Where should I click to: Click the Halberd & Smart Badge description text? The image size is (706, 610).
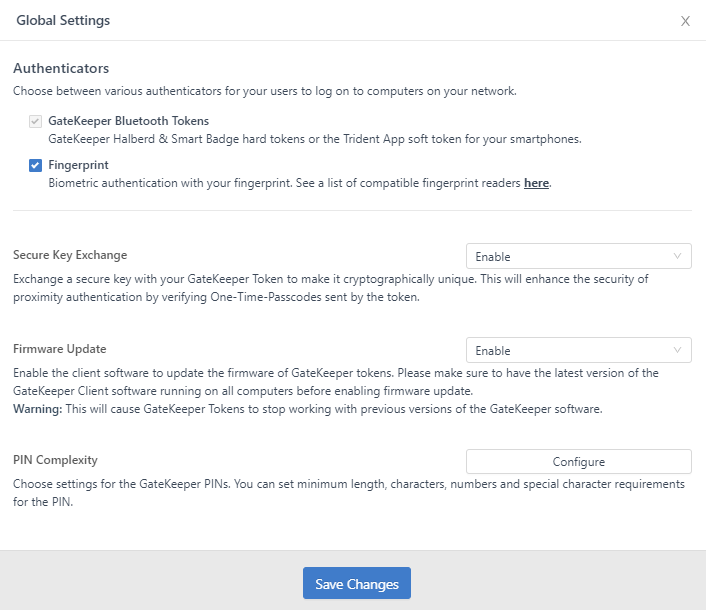[x=314, y=139]
